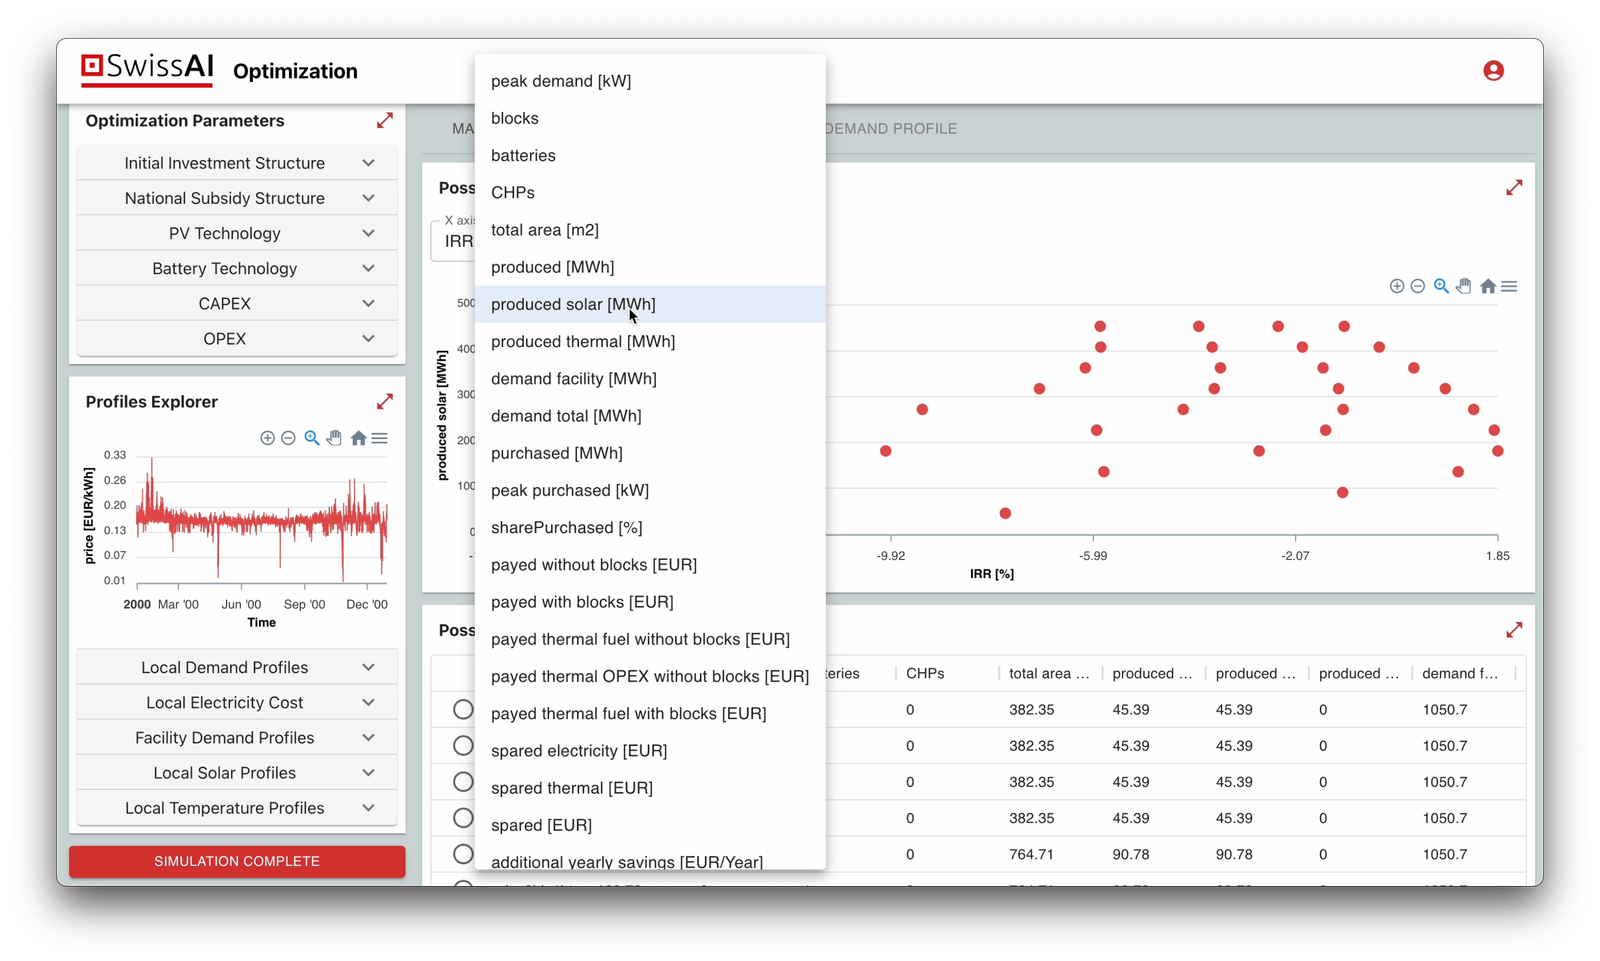The width and height of the screenshot is (1600, 961).
Task: Click the IRR X axis input field
Action: (x=460, y=241)
